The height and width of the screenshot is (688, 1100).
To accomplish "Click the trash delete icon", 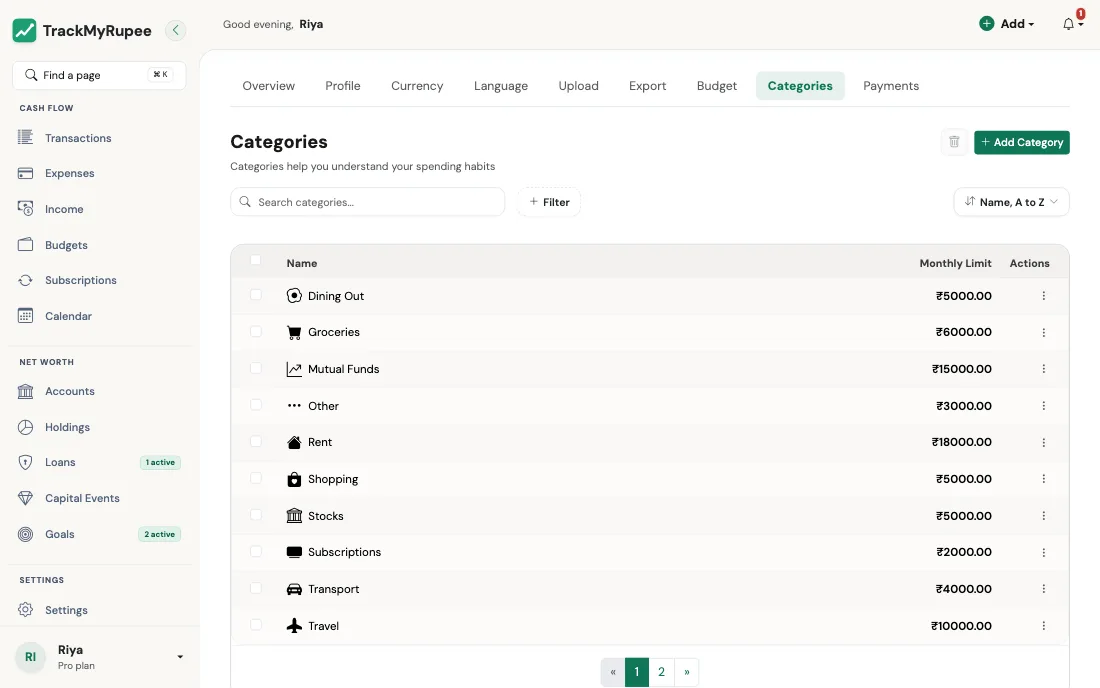I will (954, 142).
